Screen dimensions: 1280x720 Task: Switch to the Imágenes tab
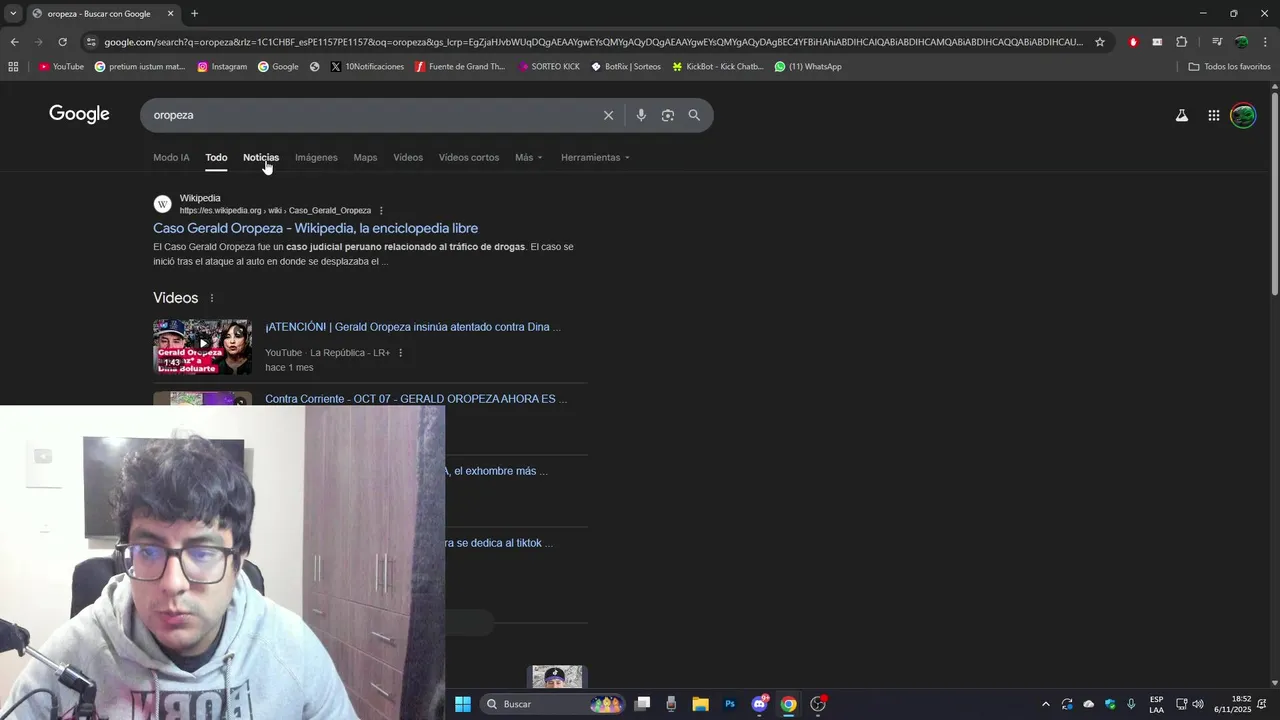pyautogui.click(x=316, y=157)
